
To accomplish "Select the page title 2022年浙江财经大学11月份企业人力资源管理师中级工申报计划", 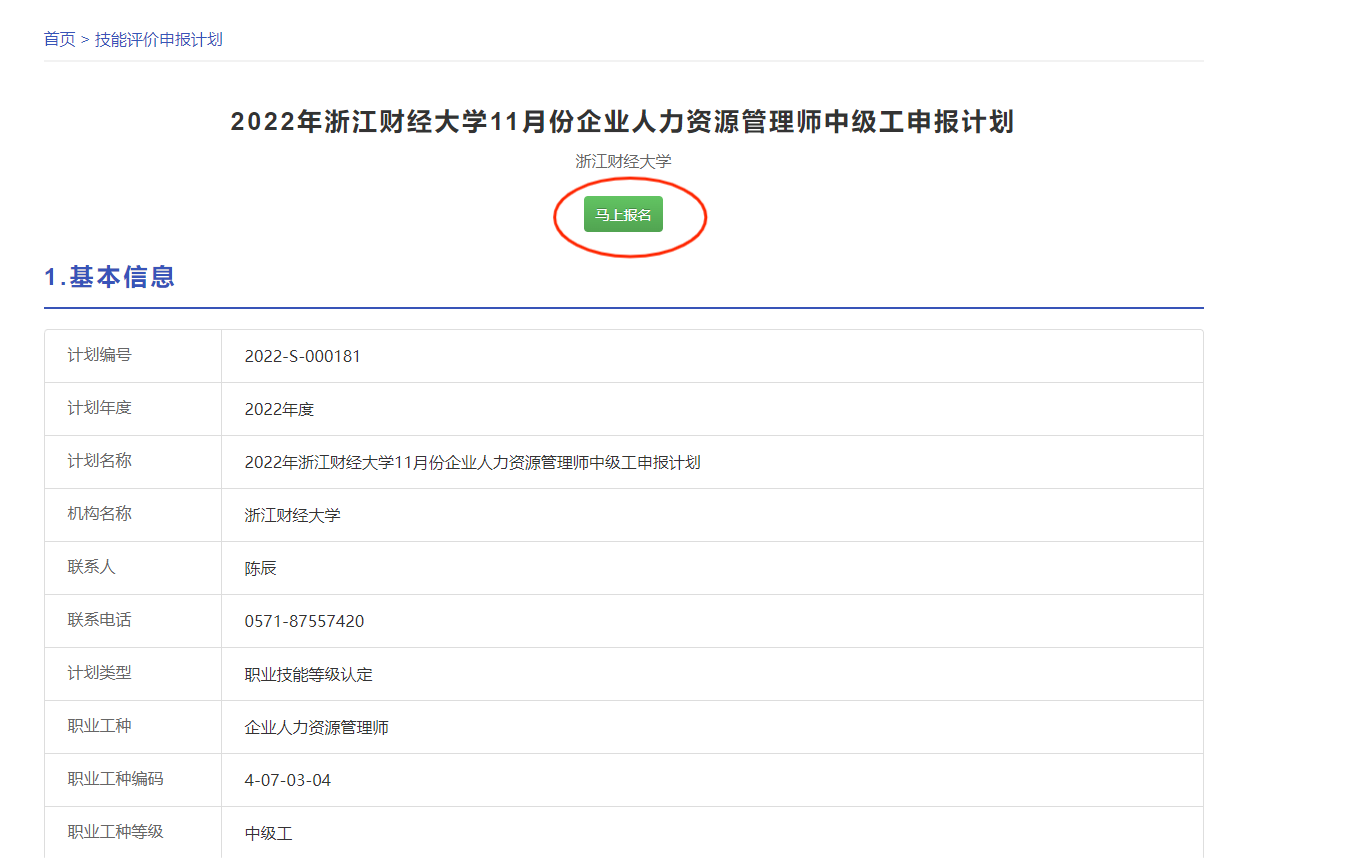I will (x=622, y=122).
